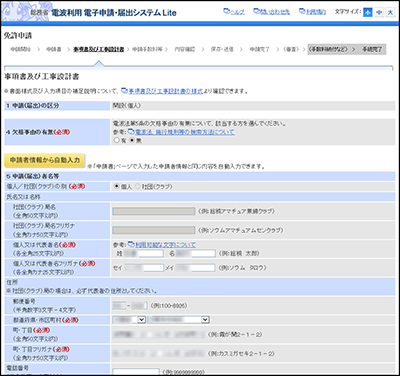Click the icon before 利用可能な文字について link

pos(131,245)
